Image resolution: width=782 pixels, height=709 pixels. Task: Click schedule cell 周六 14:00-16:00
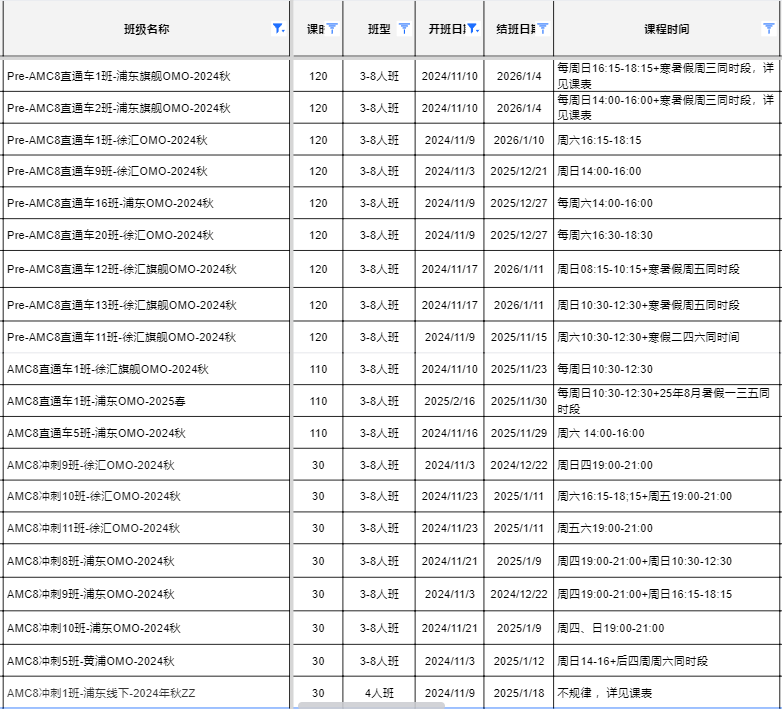click(x=667, y=433)
